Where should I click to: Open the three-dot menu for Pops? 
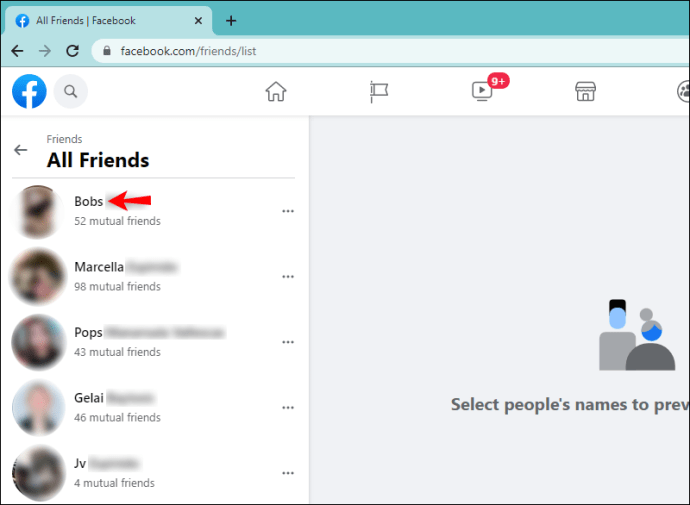288,342
